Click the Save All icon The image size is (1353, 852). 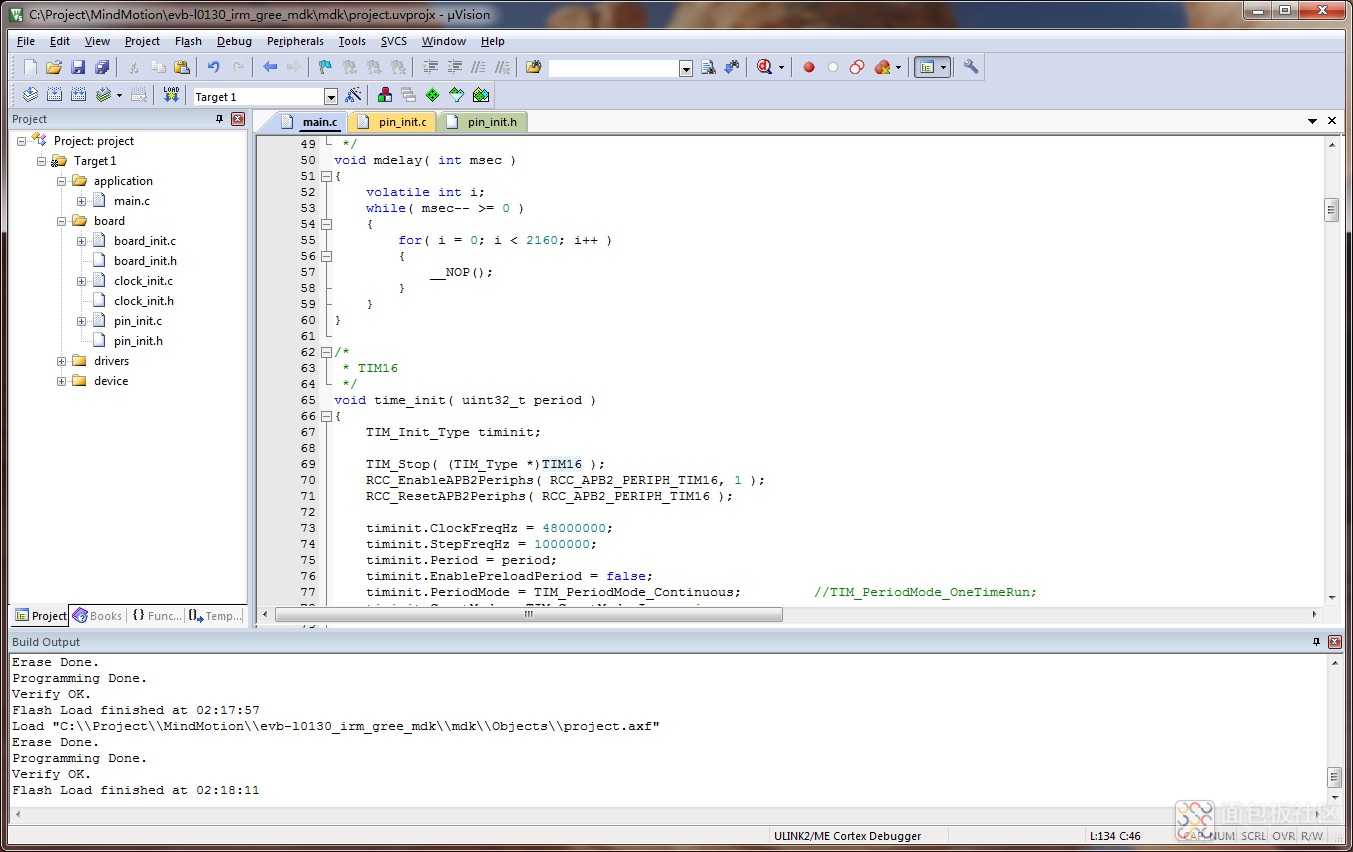[x=102, y=67]
